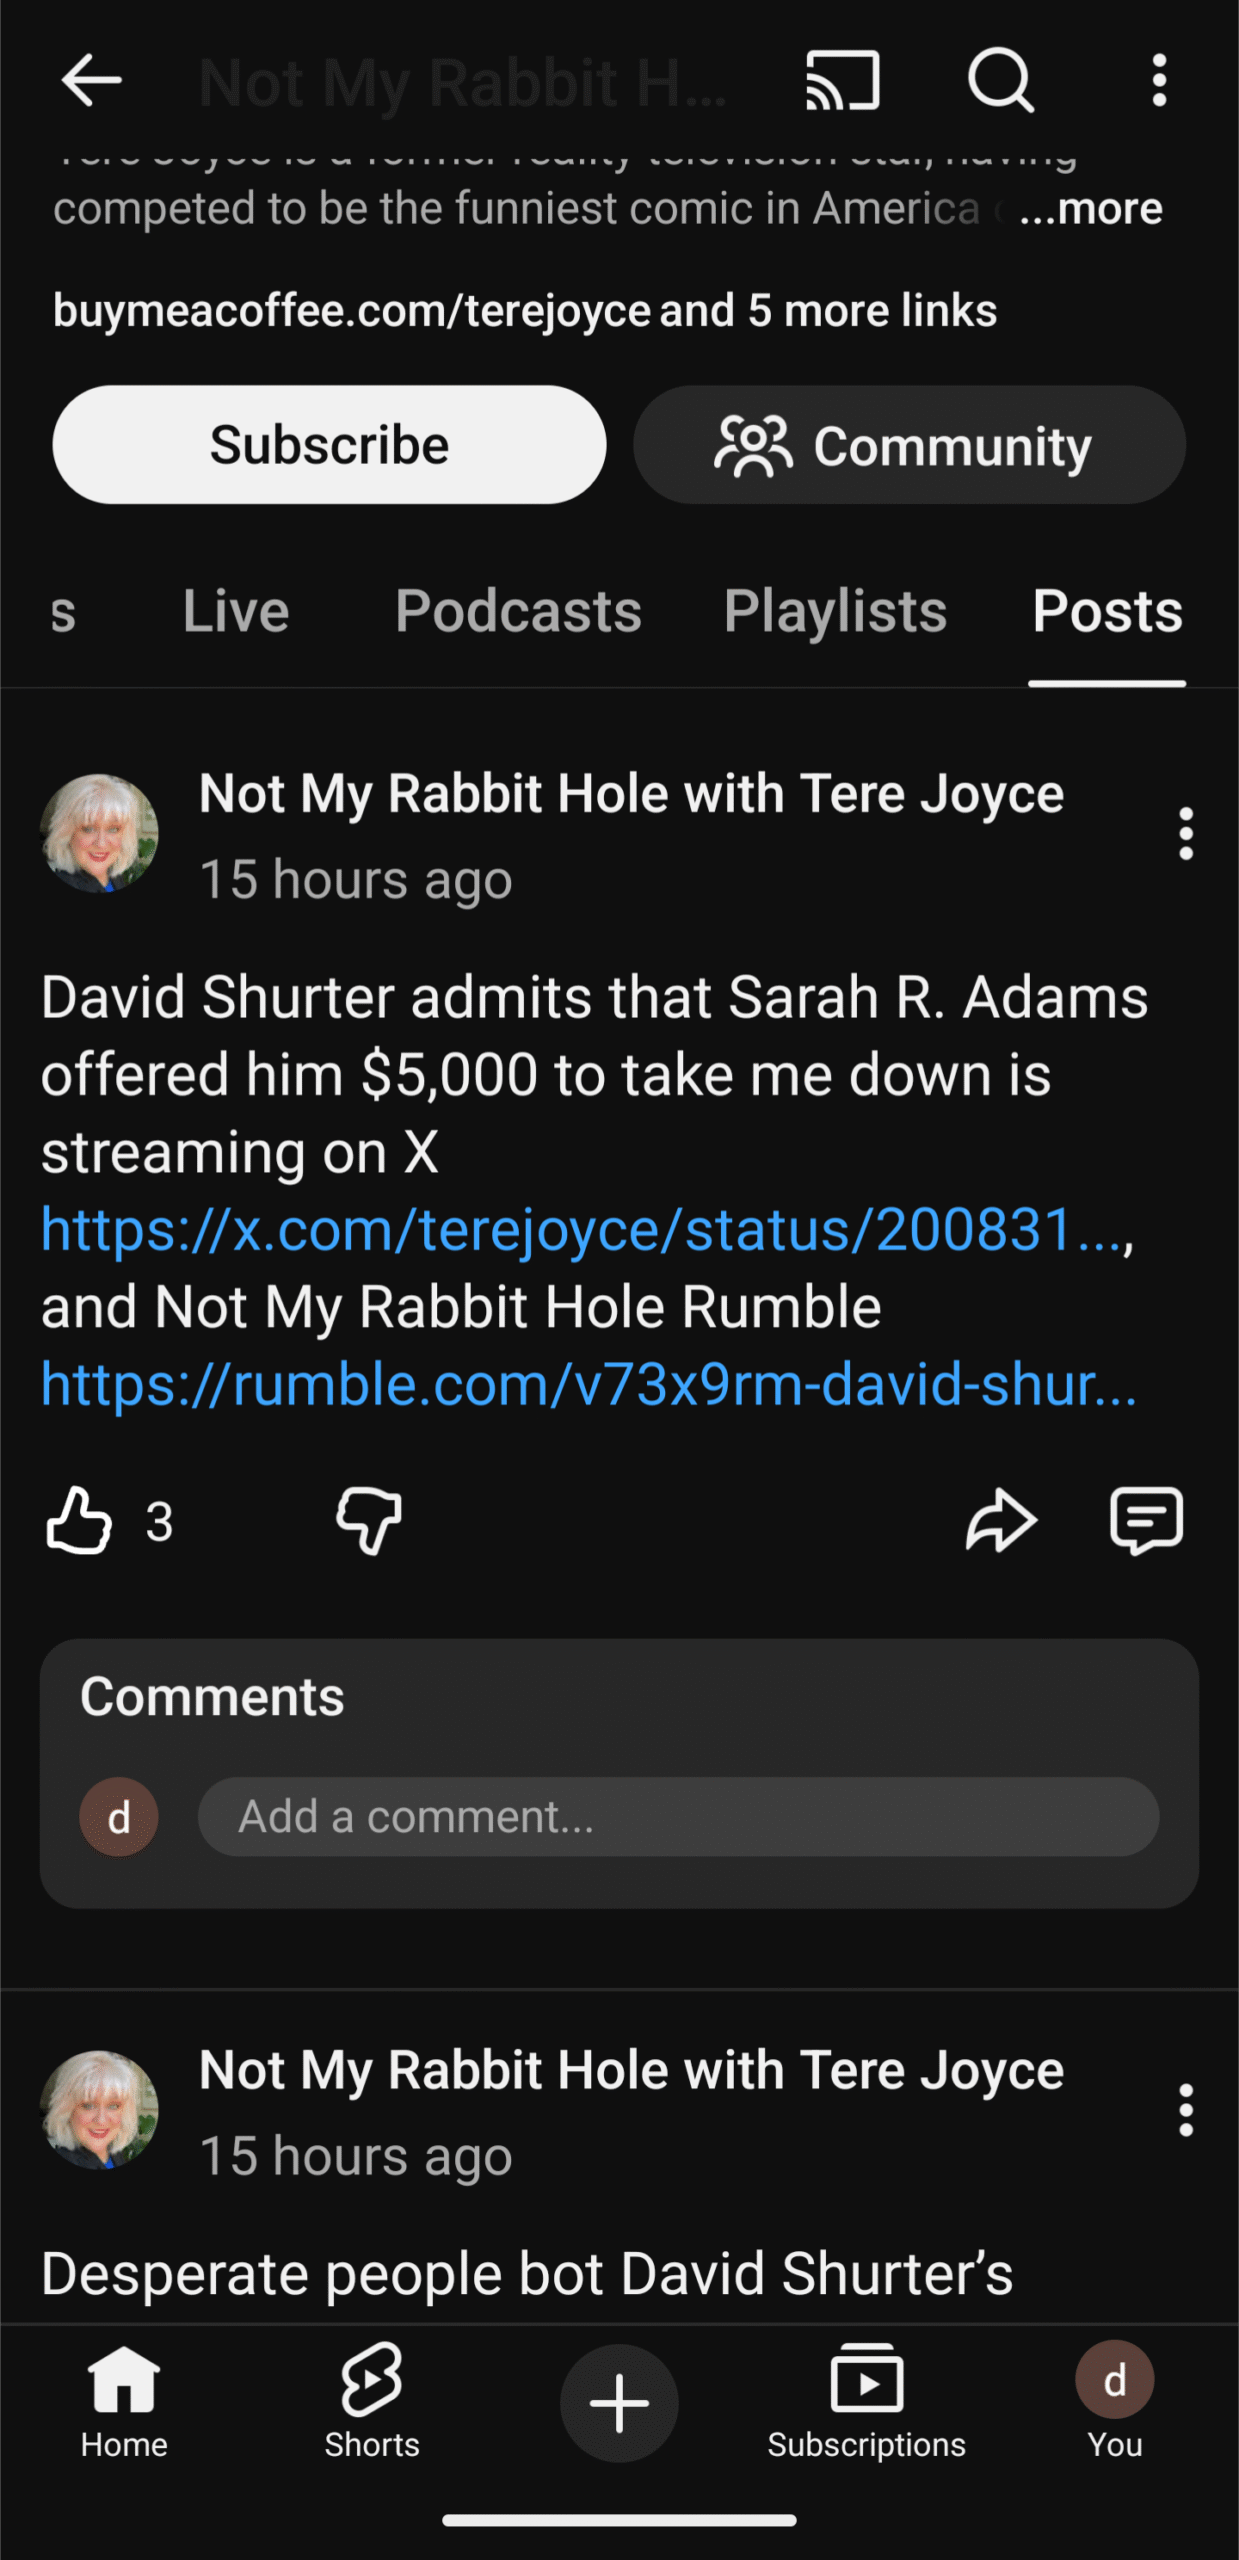Expand channel description with ...more

coord(1092,209)
